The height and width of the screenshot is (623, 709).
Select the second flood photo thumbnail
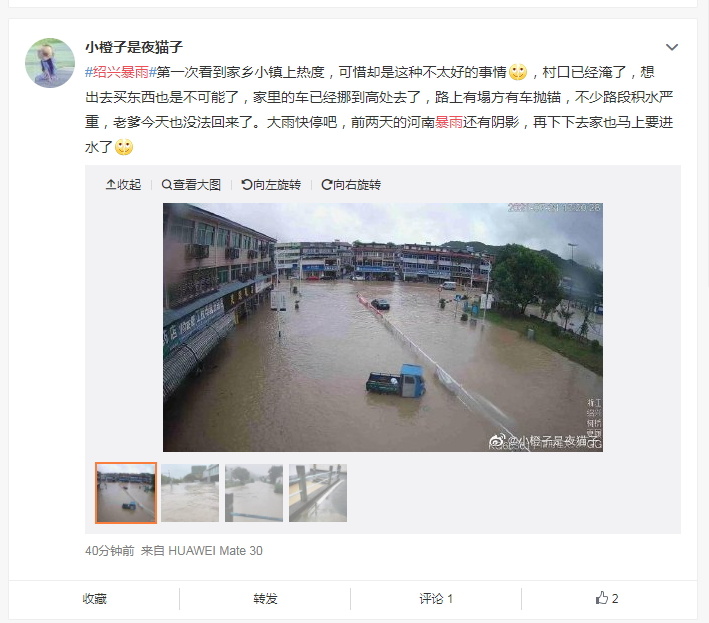(x=190, y=493)
